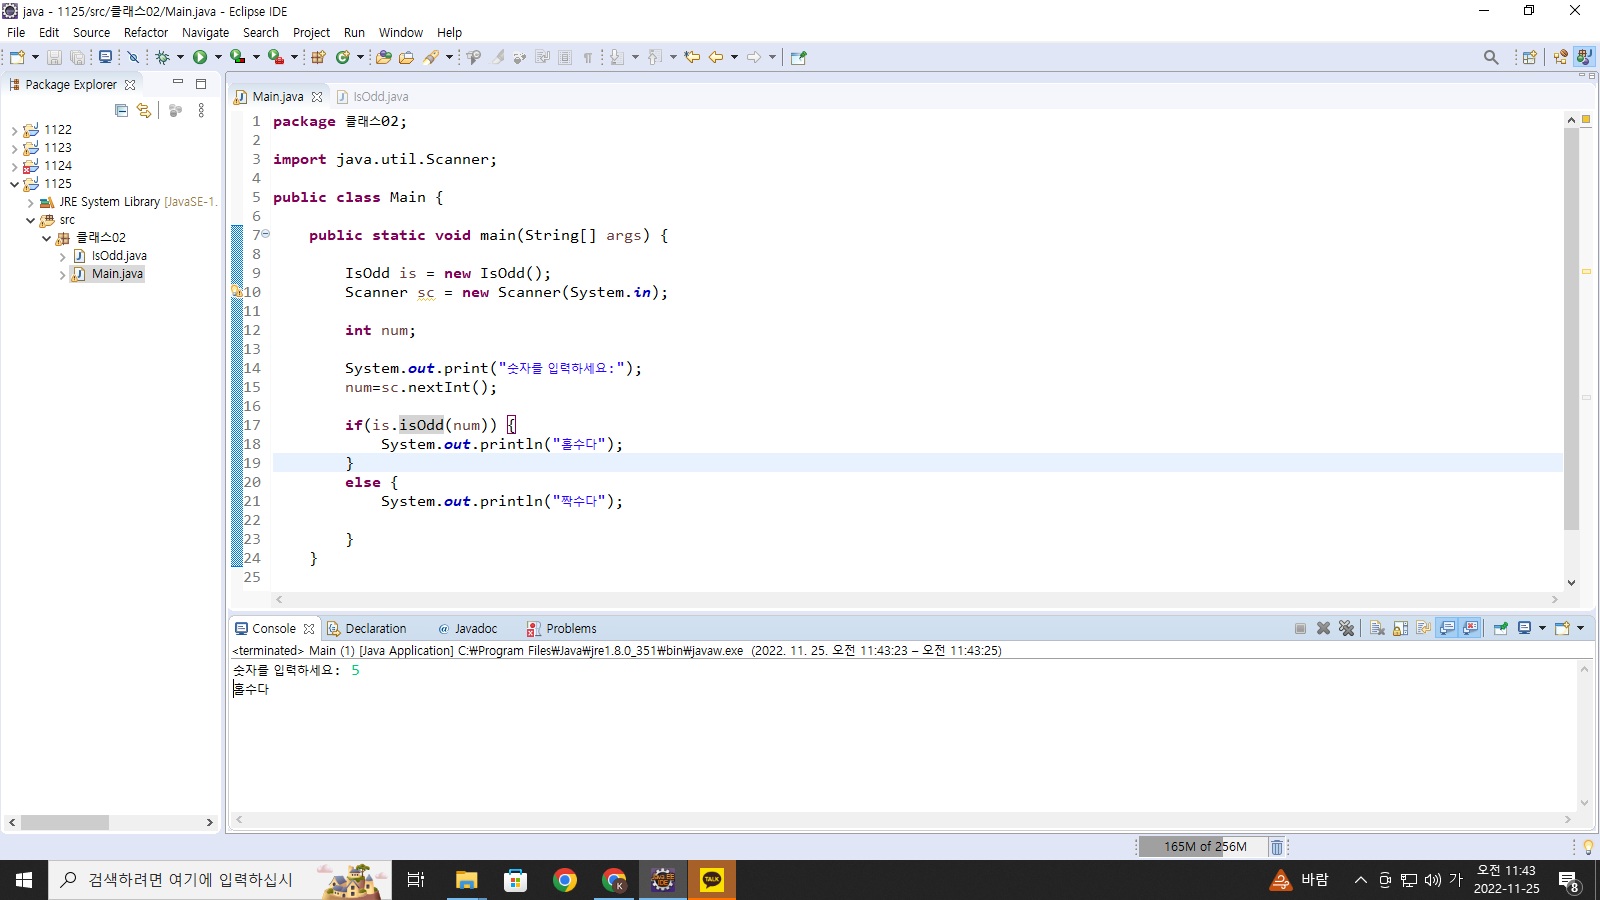Click the heap status memory bar
The width and height of the screenshot is (1600, 900).
click(1203, 847)
